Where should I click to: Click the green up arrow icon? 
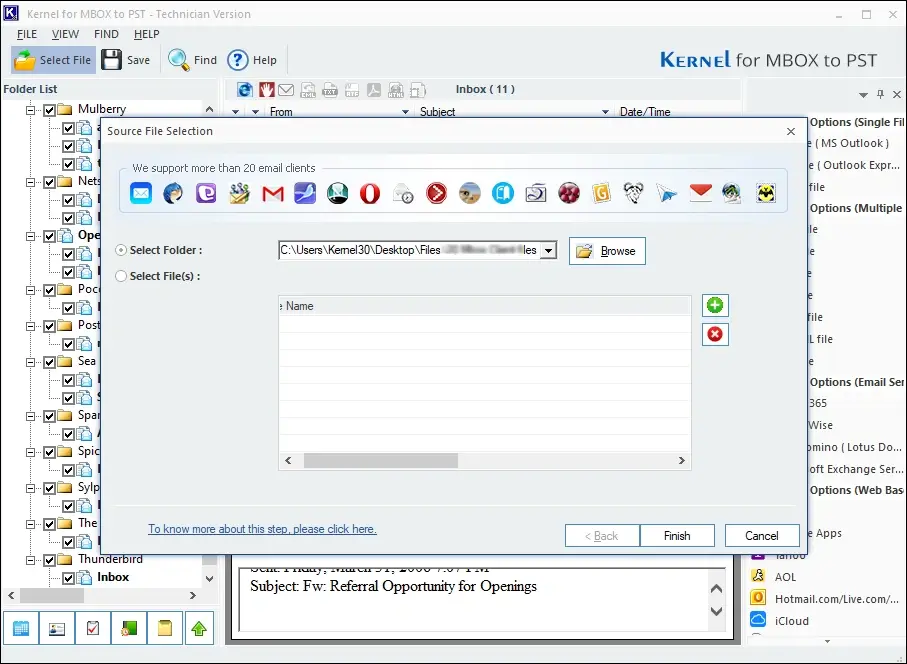[199, 628]
